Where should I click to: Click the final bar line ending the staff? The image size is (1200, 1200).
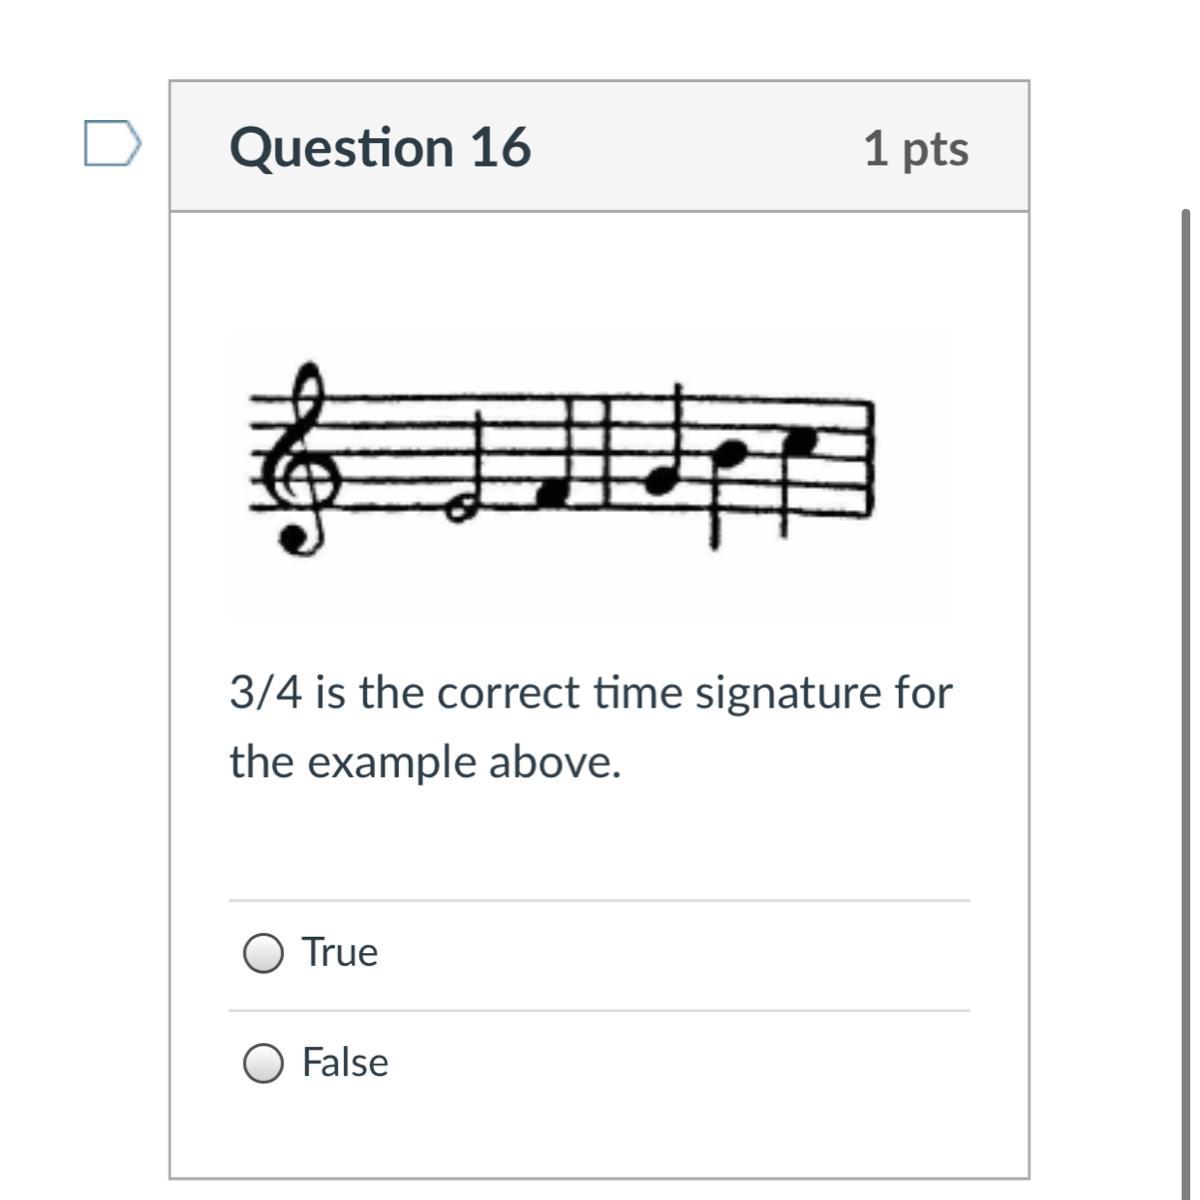pos(869,458)
